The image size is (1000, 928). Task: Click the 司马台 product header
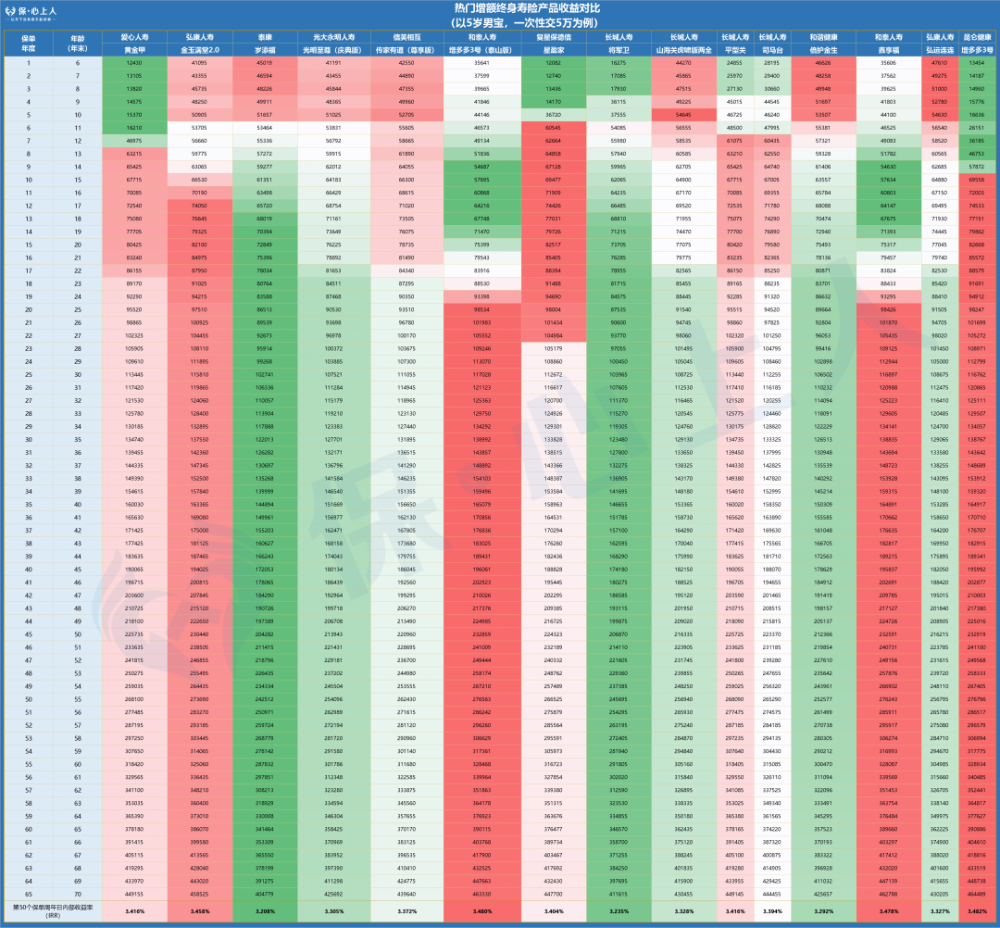(772, 50)
